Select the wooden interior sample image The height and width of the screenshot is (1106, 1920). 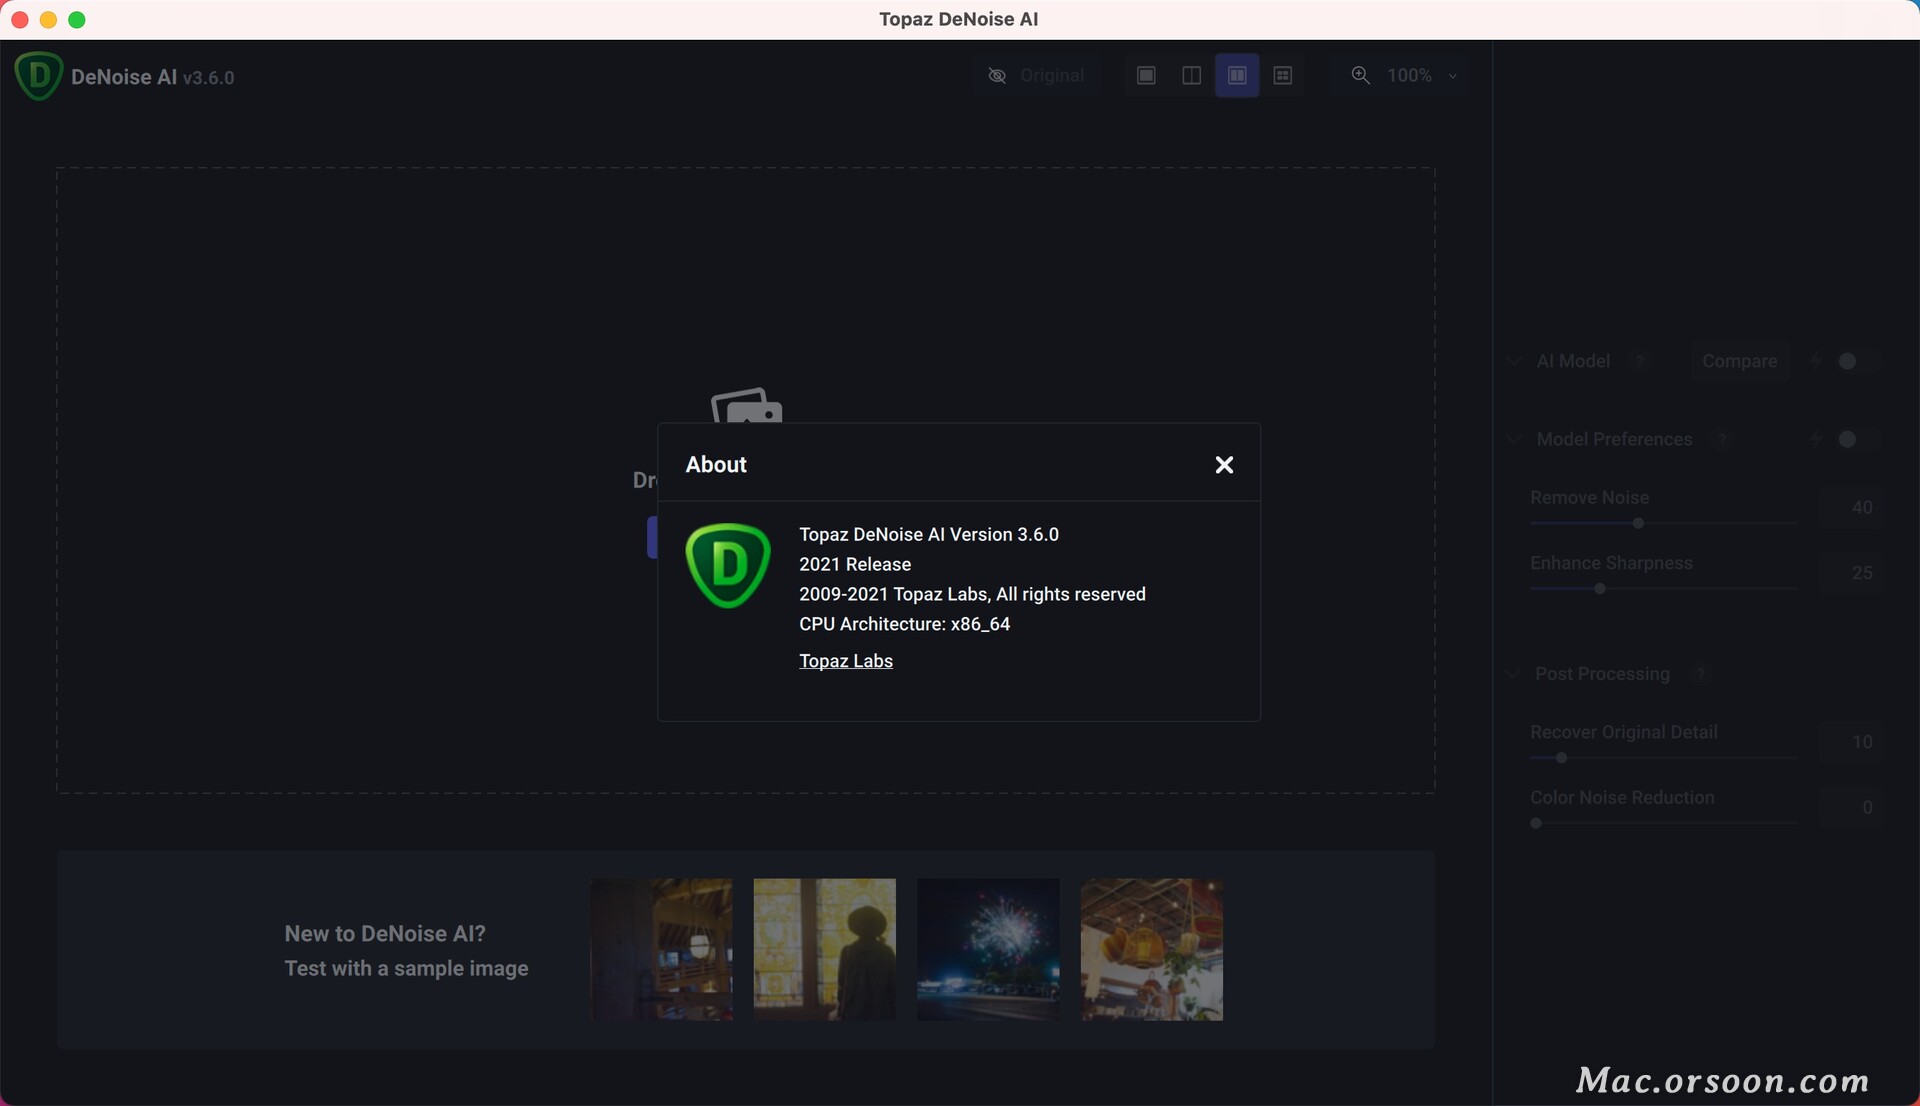[x=661, y=949]
